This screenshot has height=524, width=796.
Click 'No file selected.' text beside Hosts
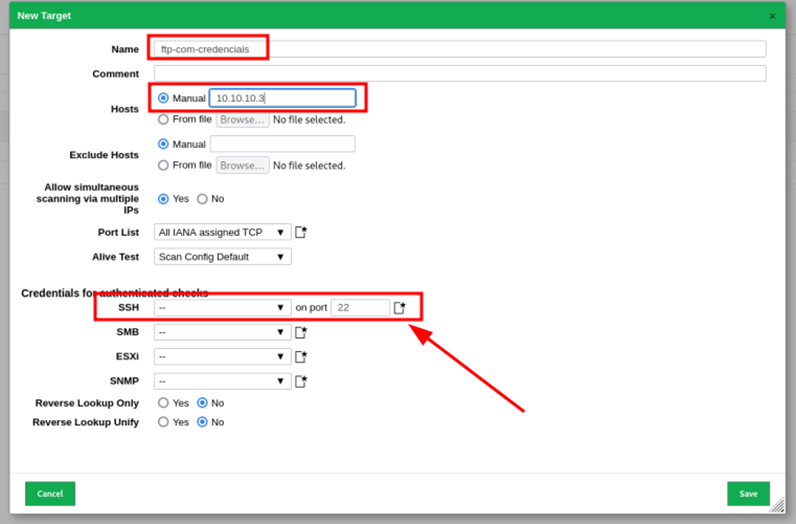click(x=309, y=120)
